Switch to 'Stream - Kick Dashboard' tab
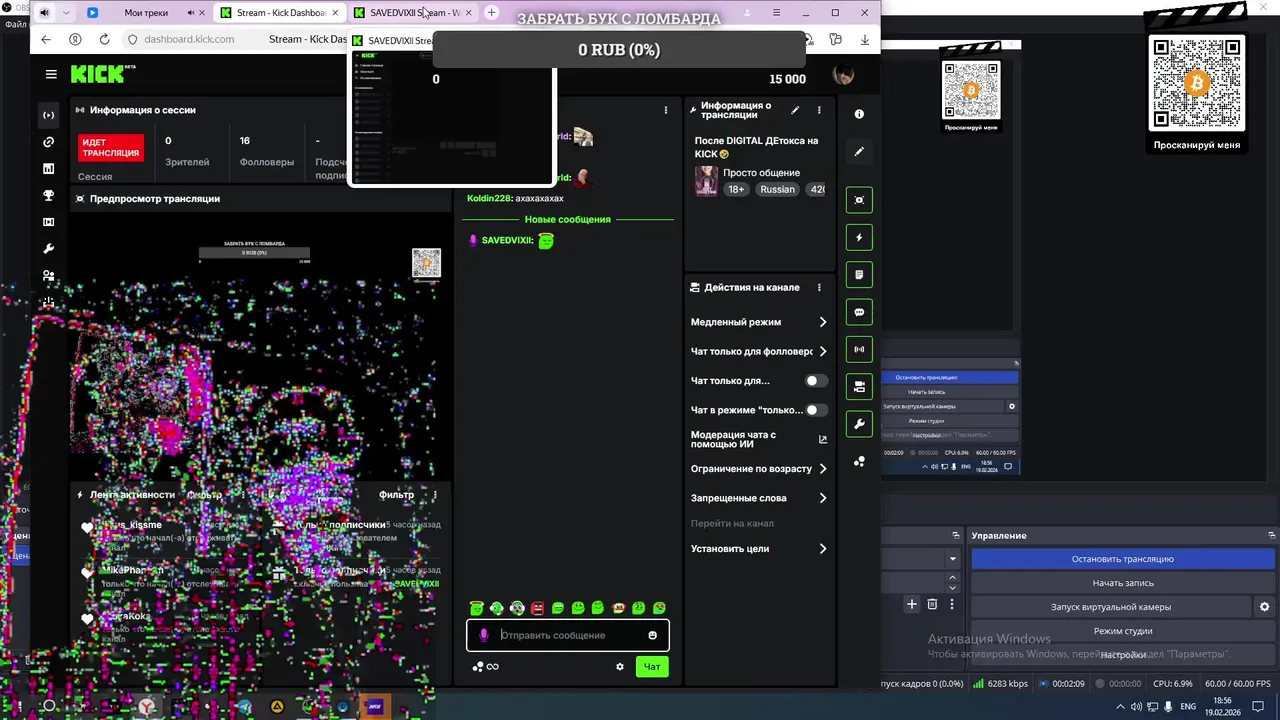Viewport: 1280px width, 720px height. tap(280, 13)
